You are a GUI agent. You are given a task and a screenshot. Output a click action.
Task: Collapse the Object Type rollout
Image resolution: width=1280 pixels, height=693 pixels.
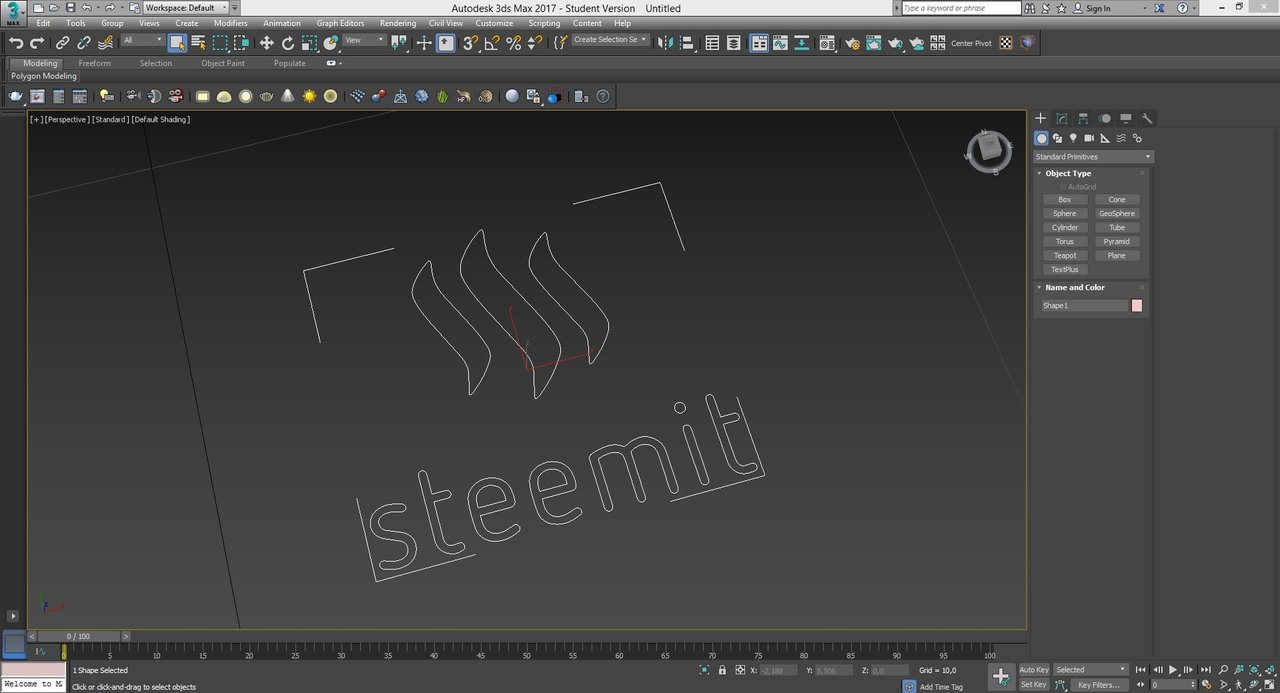tap(1068, 173)
